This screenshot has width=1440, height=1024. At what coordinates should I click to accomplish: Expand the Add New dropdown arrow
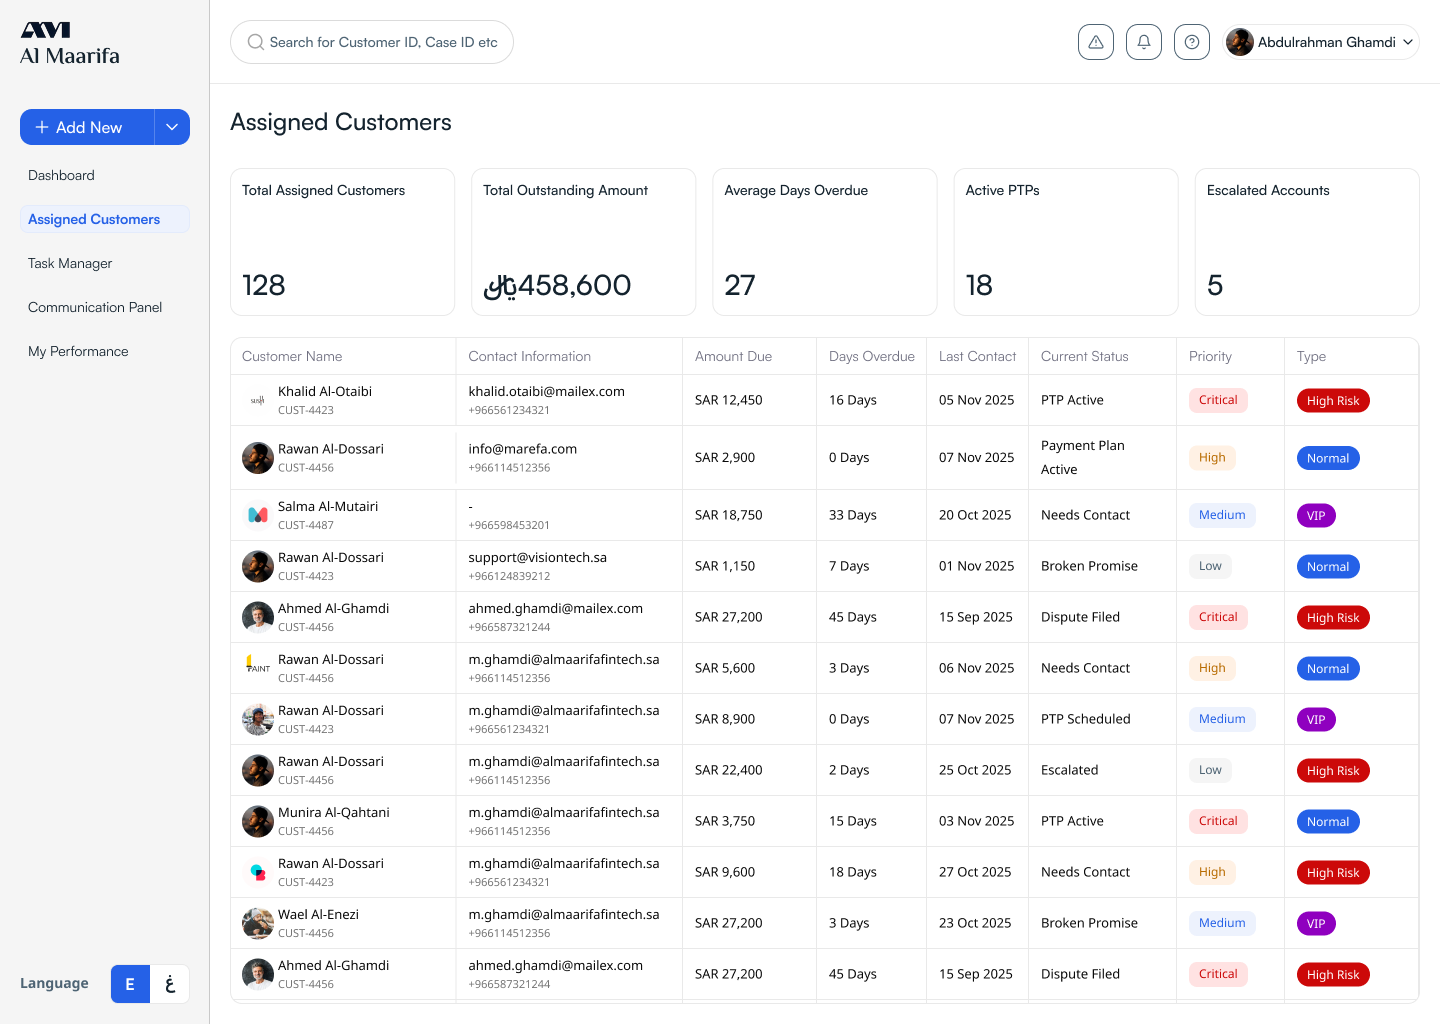pyautogui.click(x=172, y=127)
